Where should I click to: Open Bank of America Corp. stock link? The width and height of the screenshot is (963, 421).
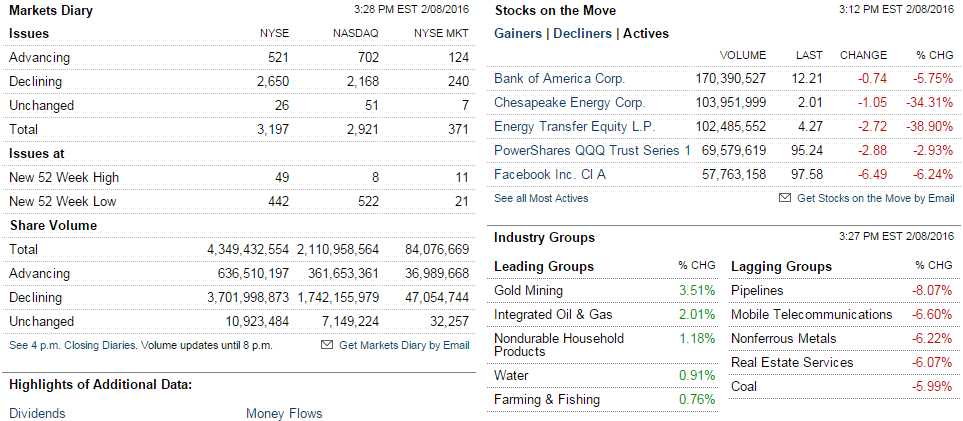click(x=559, y=78)
